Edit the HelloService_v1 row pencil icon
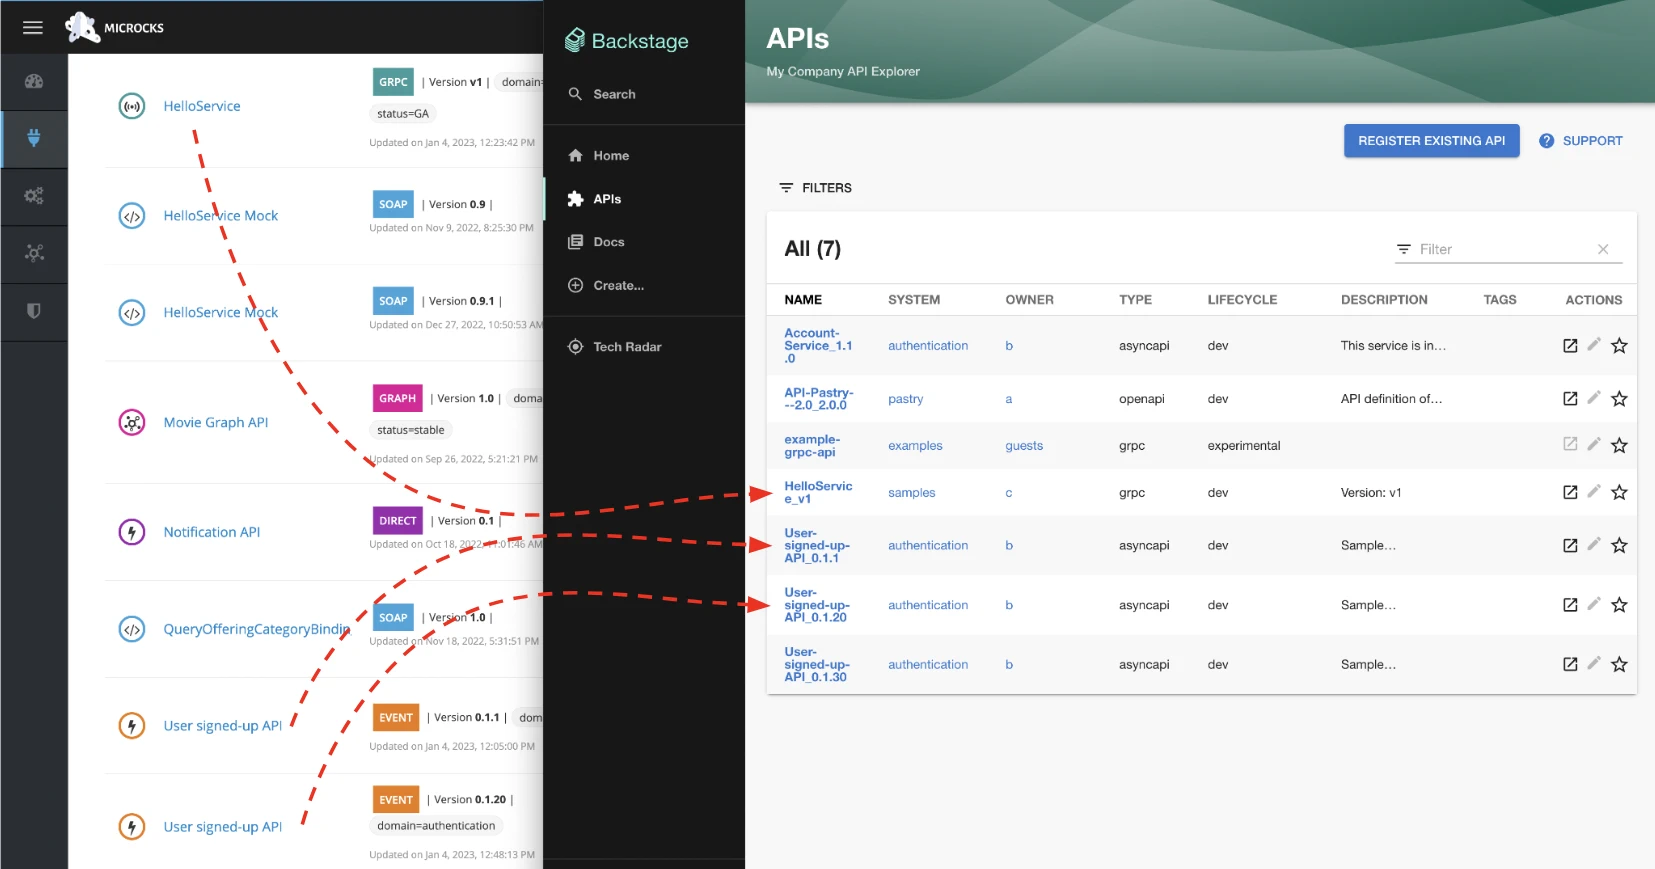This screenshot has width=1655, height=869. 1594,492
